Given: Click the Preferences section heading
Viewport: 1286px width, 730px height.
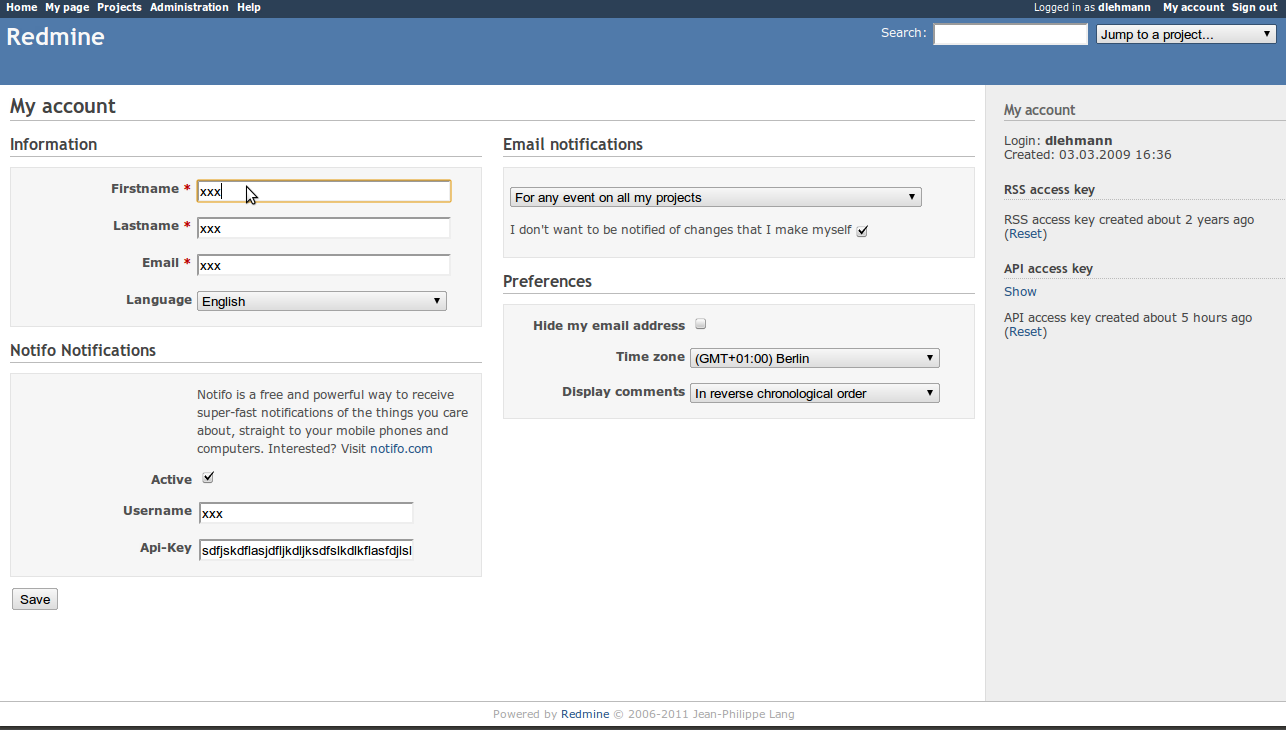Looking at the screenshot, I should (x=547, y=281).
